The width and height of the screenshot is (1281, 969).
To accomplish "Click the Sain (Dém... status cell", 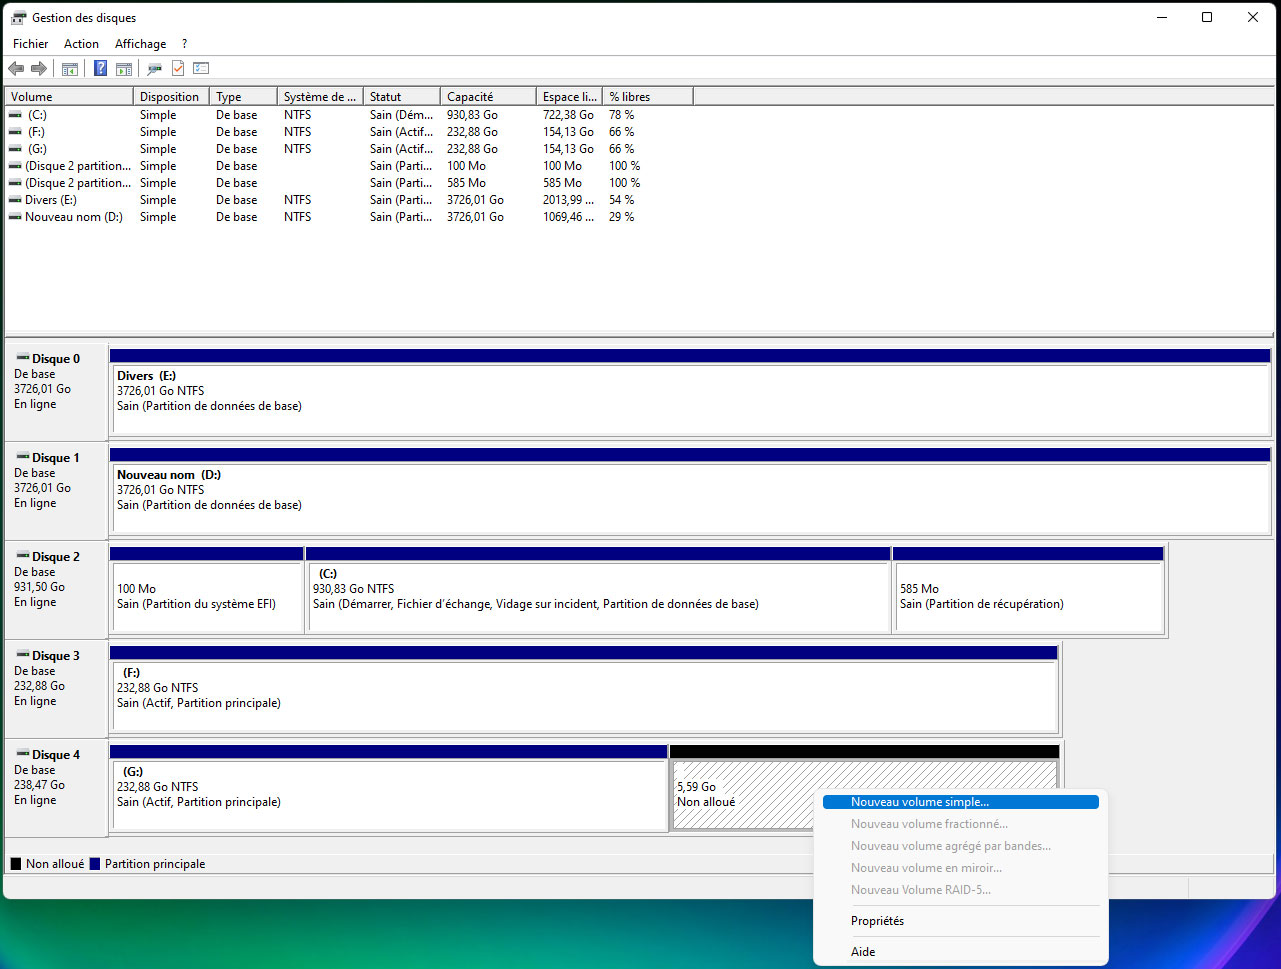I will 399,115.
